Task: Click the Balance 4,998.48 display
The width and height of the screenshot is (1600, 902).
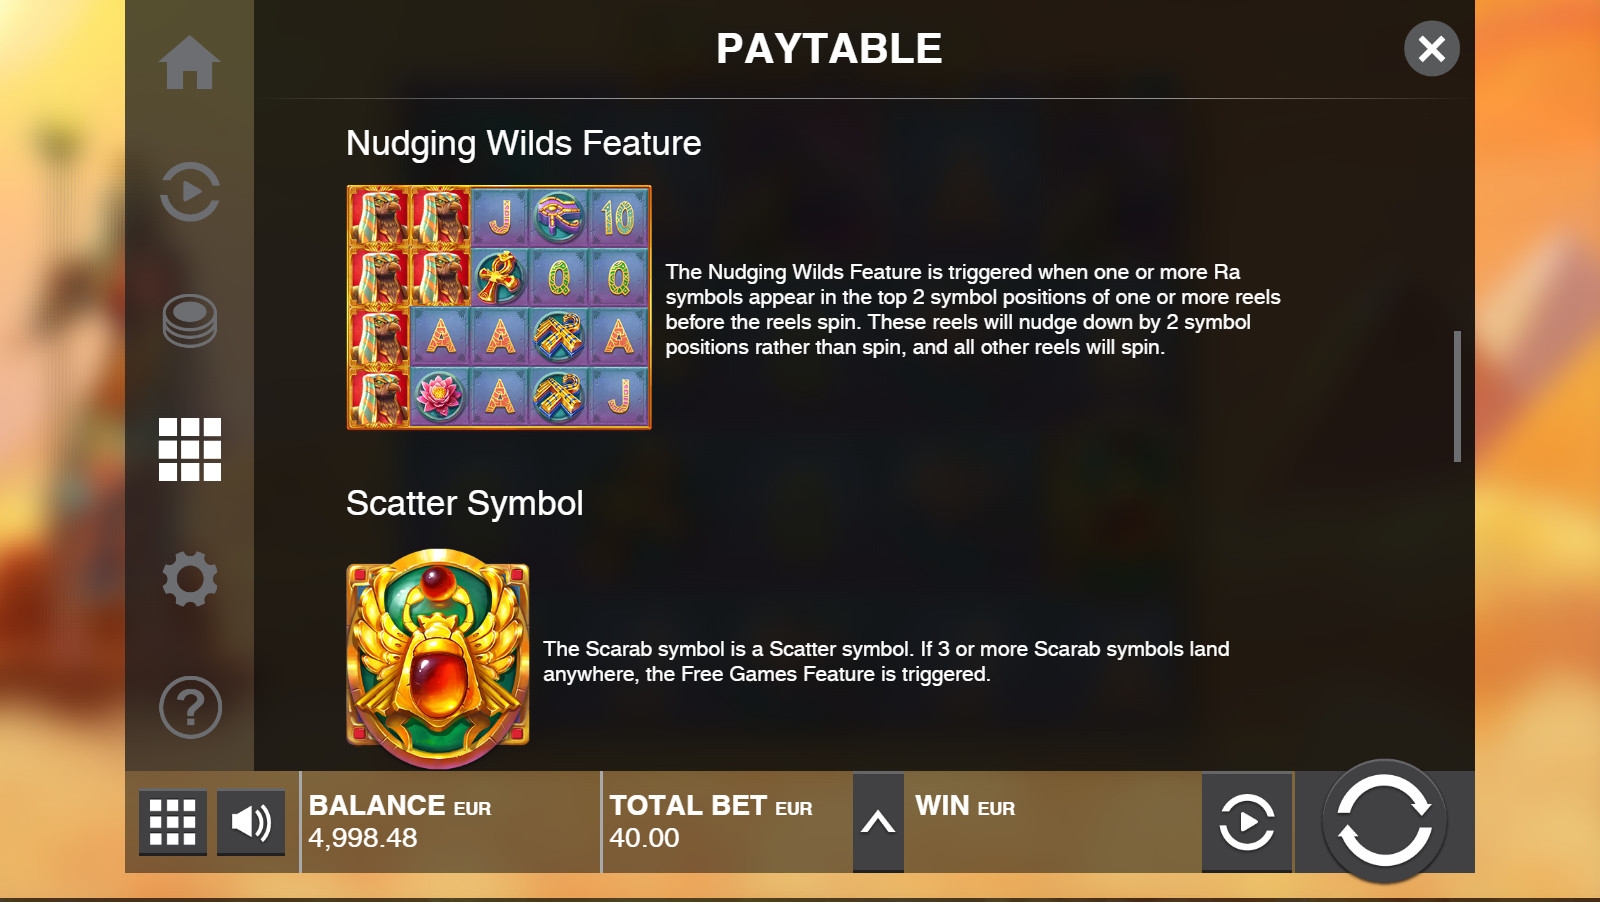Action: pos(451,822)
